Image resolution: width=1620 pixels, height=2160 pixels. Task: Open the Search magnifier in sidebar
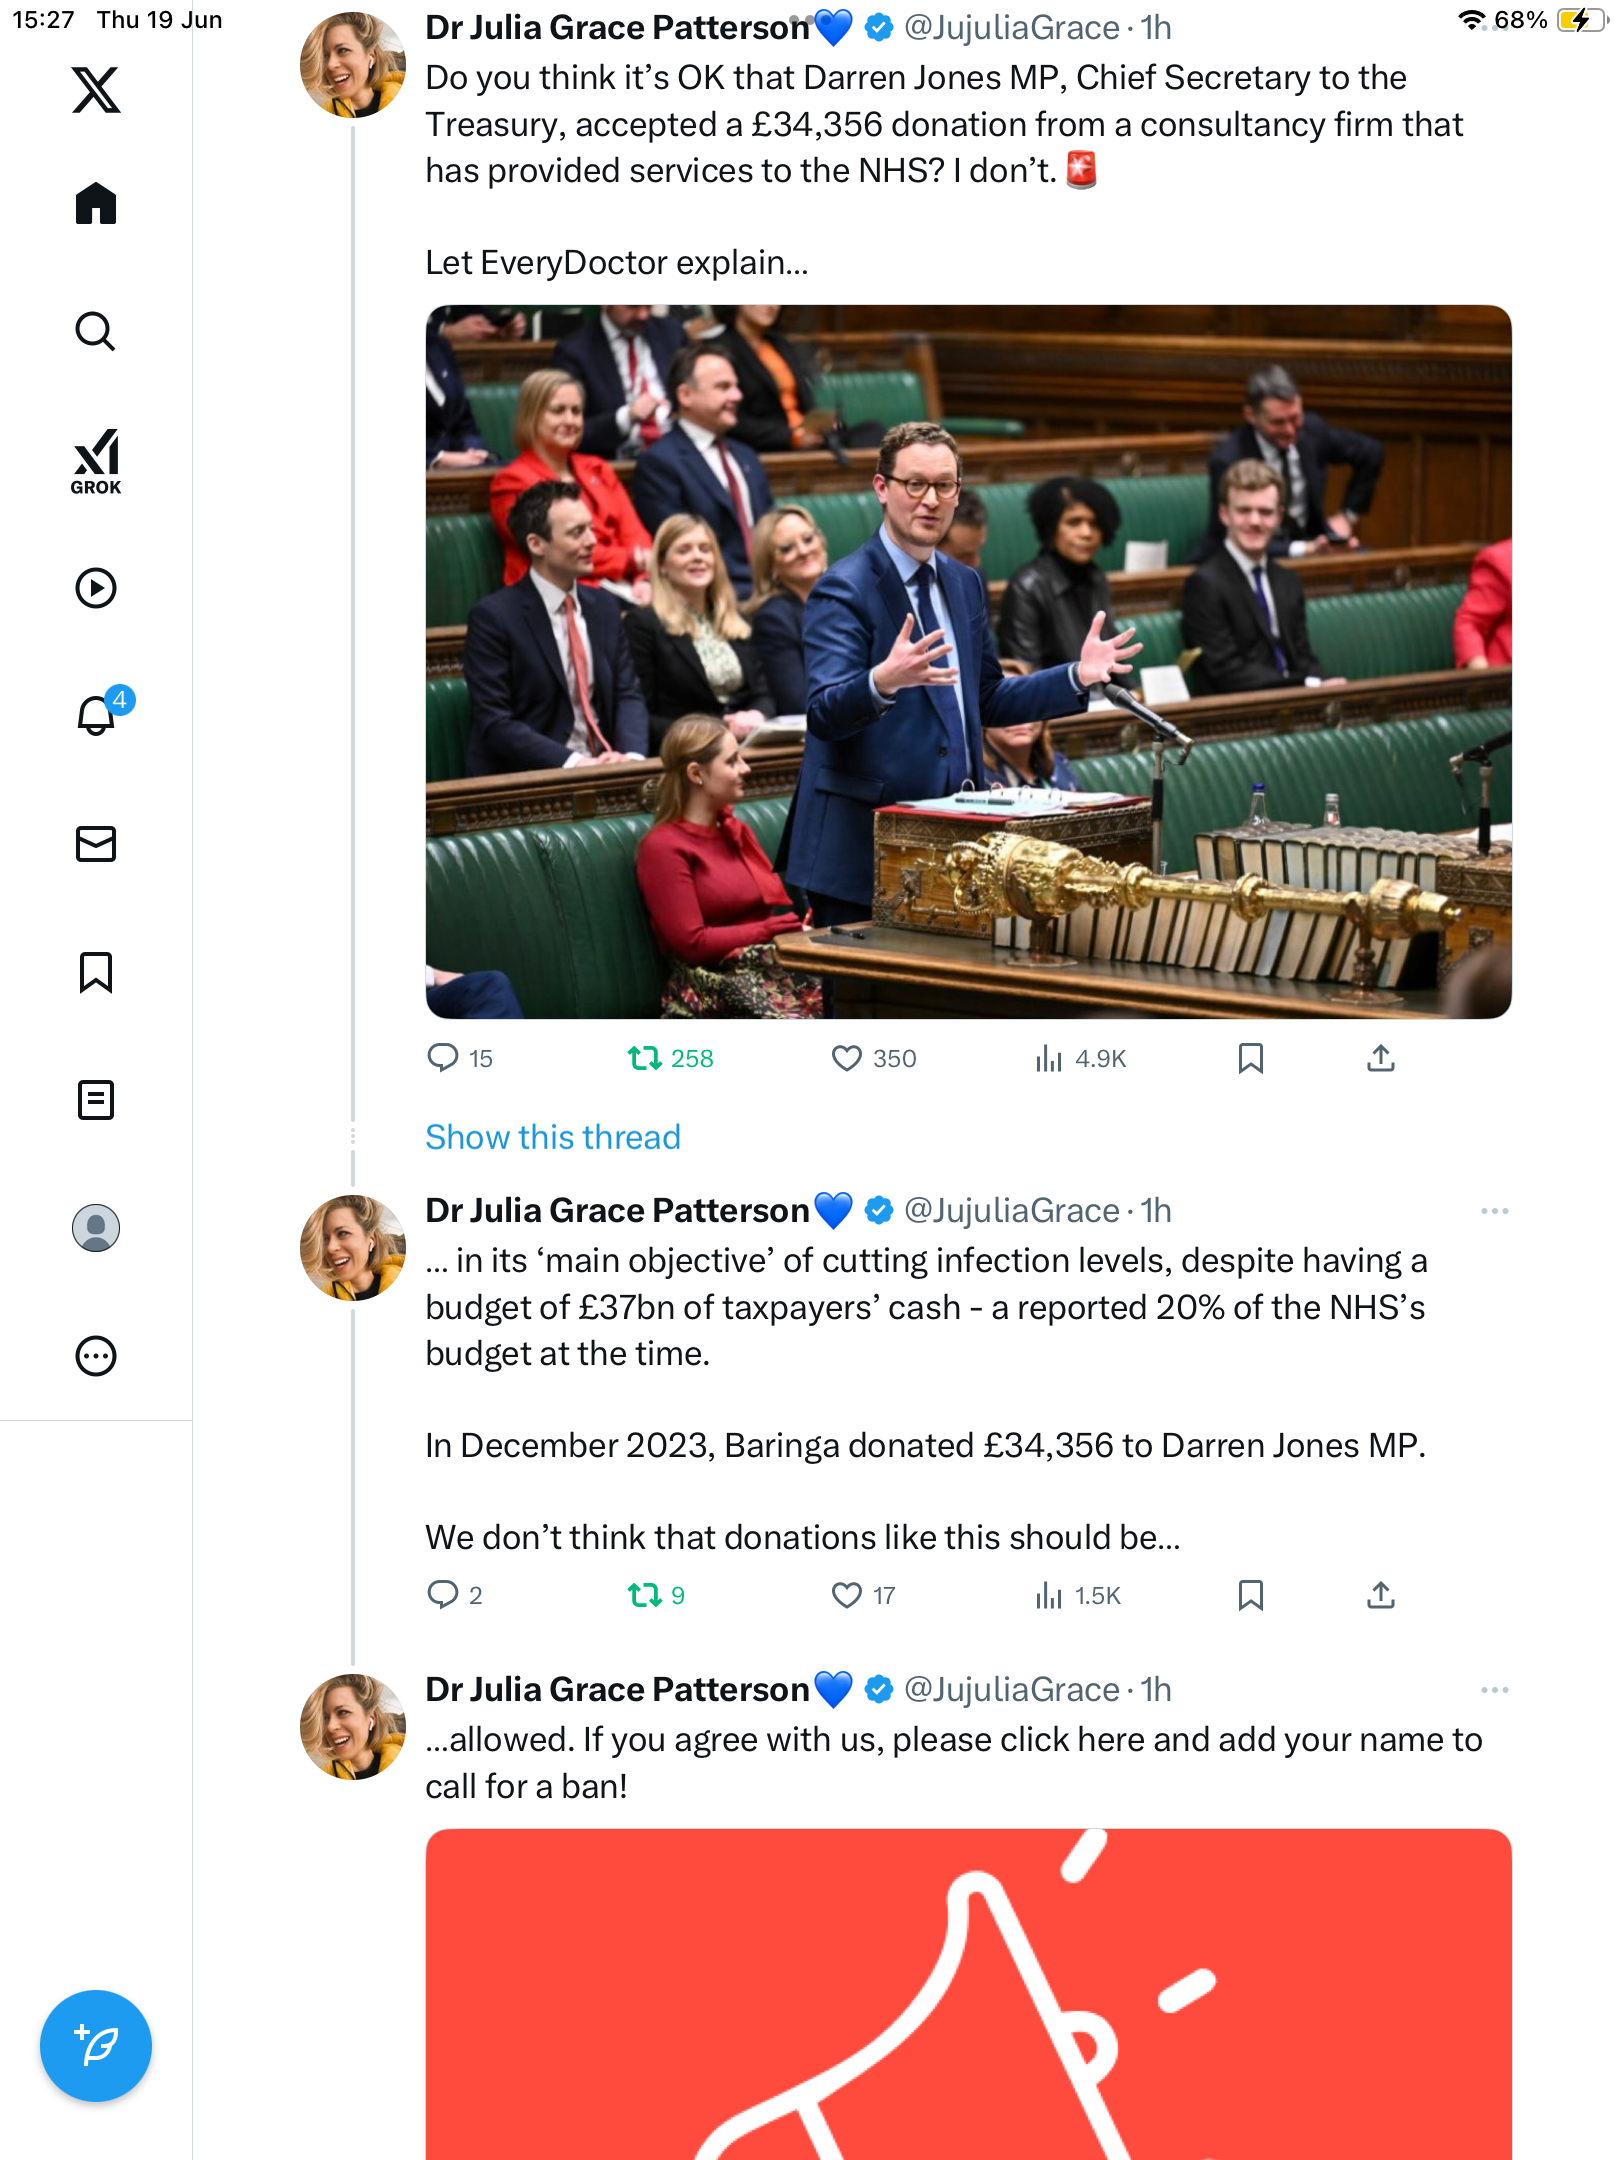(96, 332)
